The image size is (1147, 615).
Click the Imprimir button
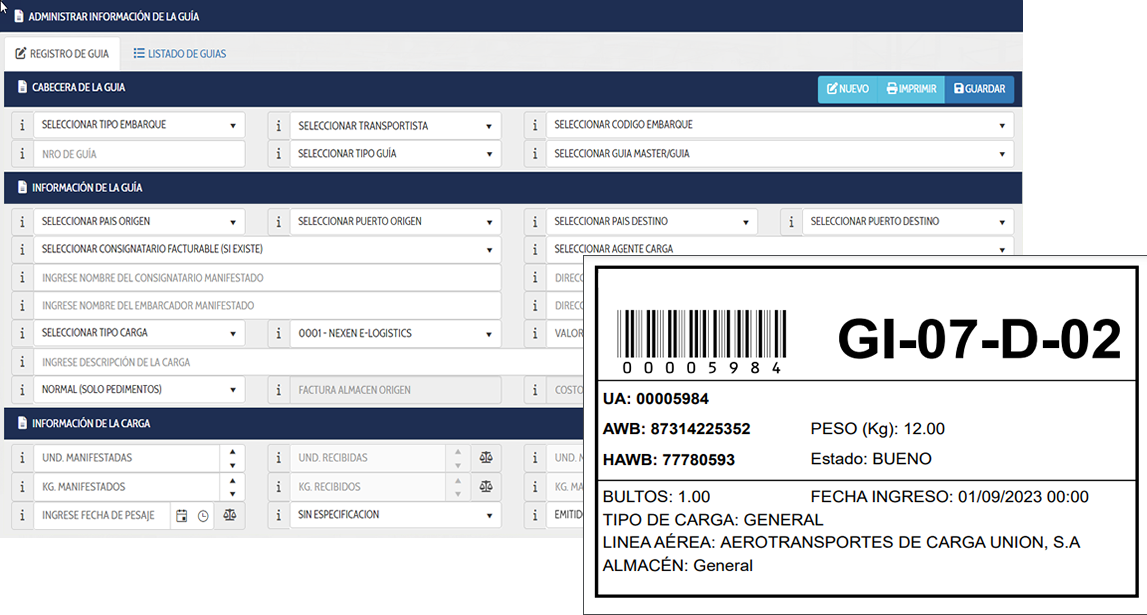click(911, 89)
